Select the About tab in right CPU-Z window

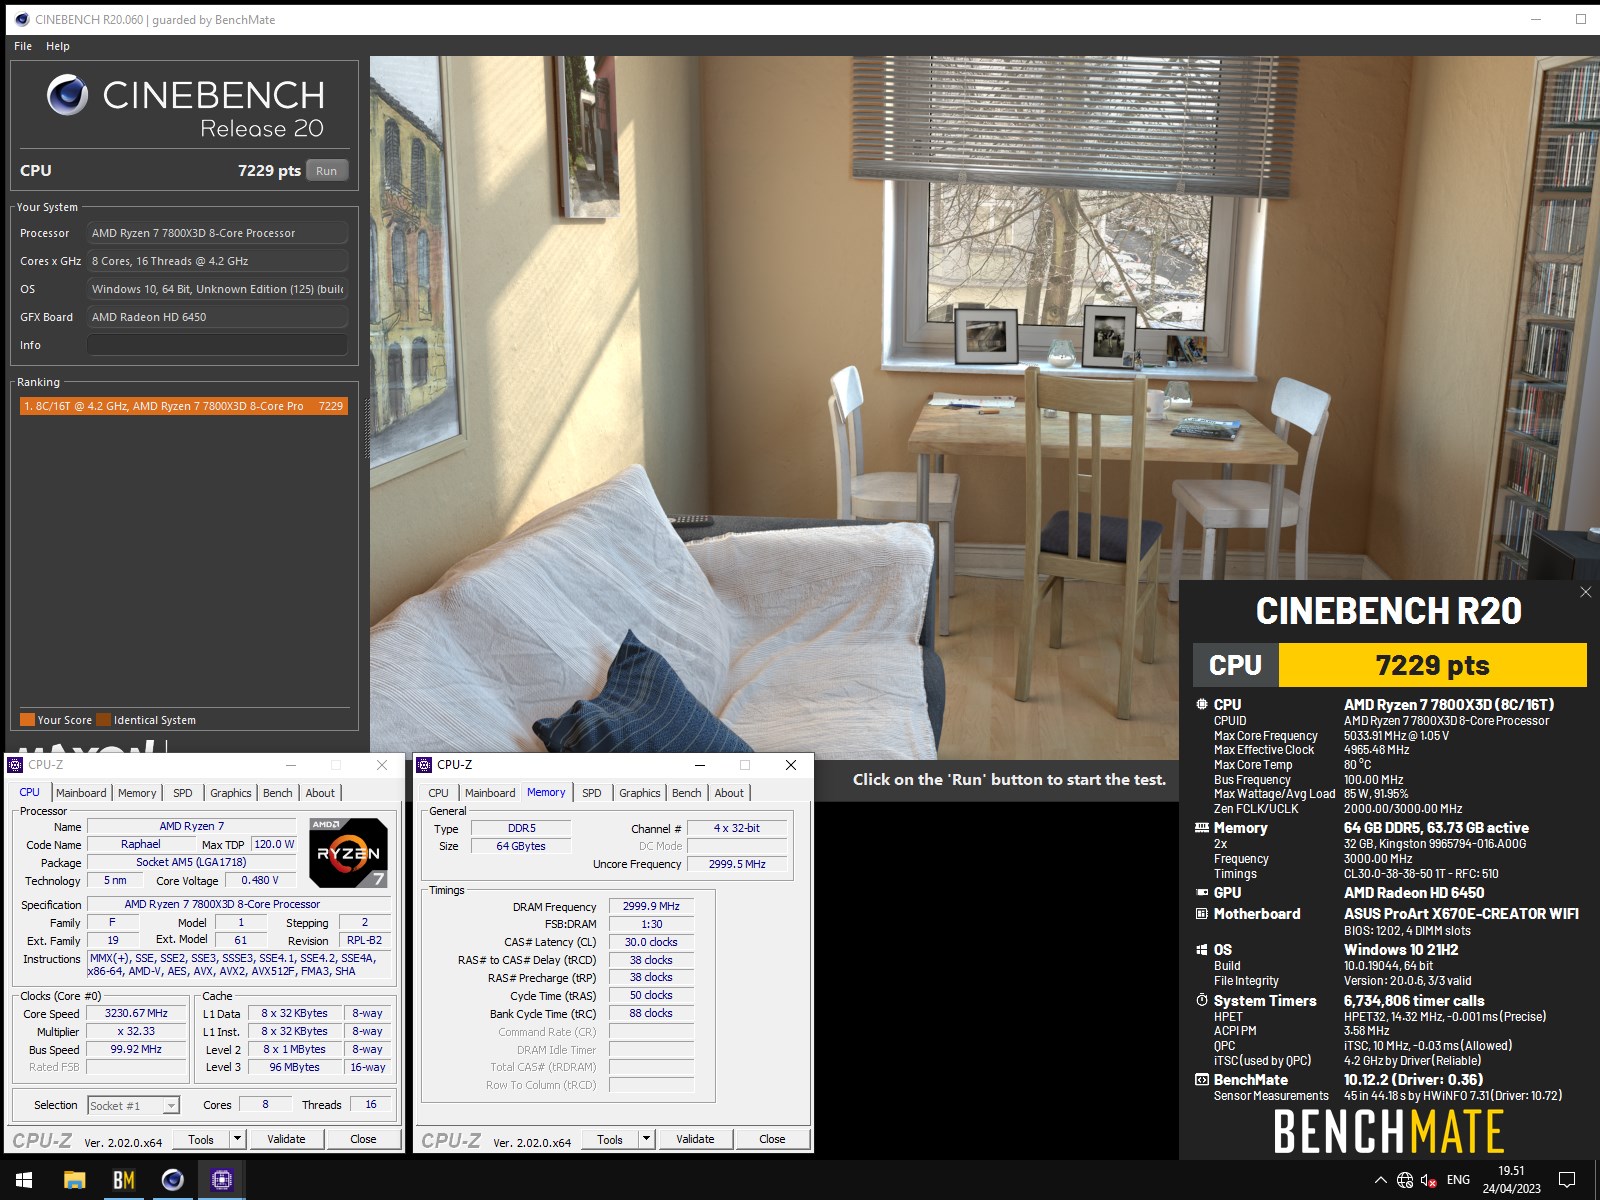[729, 793]
